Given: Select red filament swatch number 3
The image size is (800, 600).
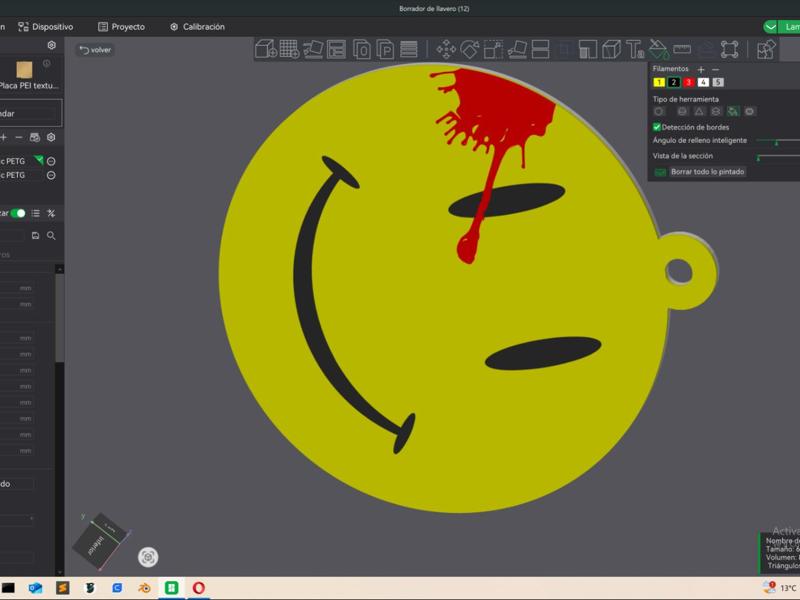Looking at the screenshot, I should point(688,82).
